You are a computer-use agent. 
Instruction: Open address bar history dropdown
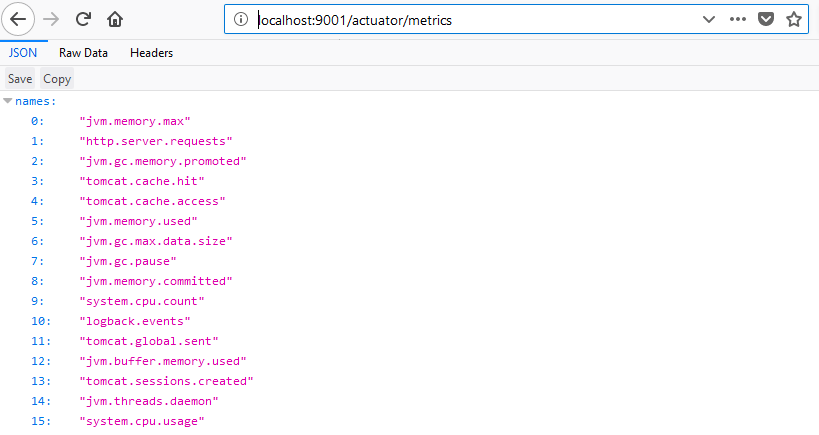pos(709,19)
